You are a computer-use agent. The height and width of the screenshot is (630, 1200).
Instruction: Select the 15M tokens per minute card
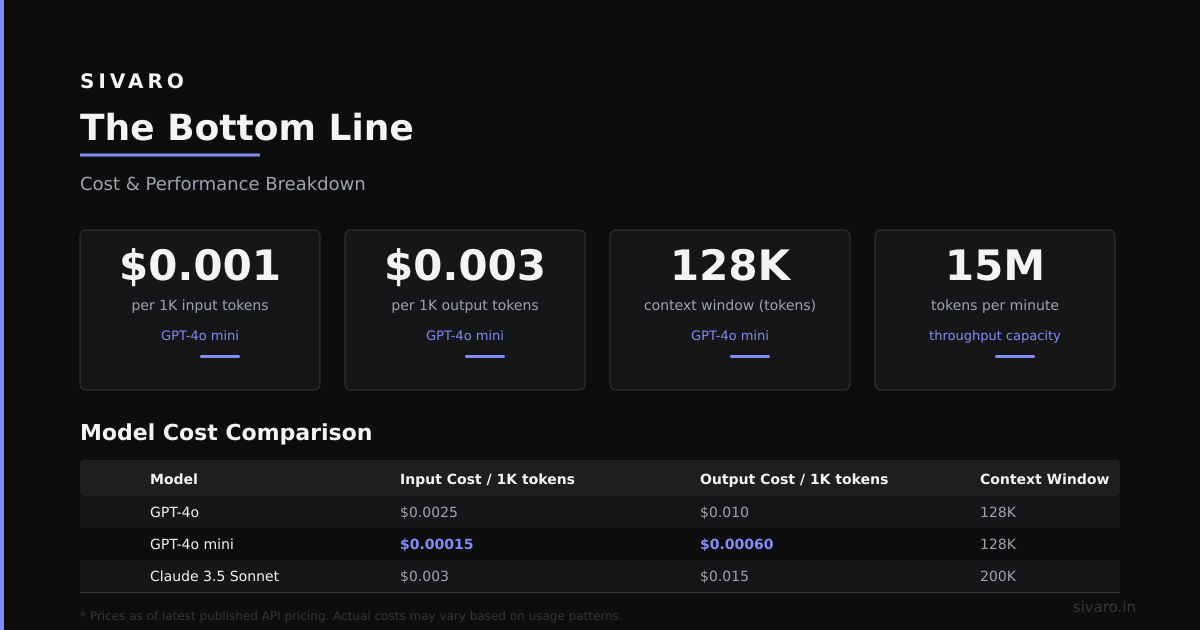(x=995, y=310)
